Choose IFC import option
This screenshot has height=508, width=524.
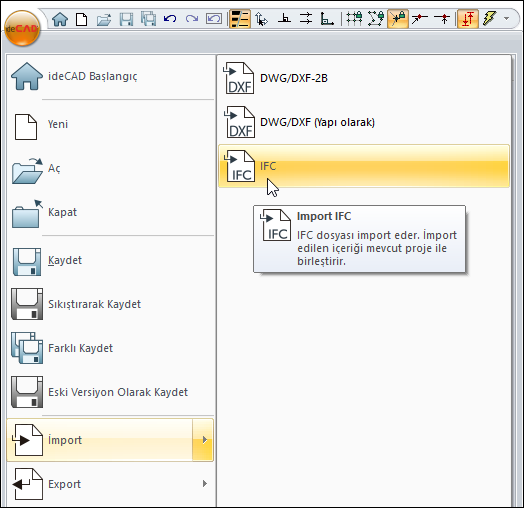(x=364, y=166)
